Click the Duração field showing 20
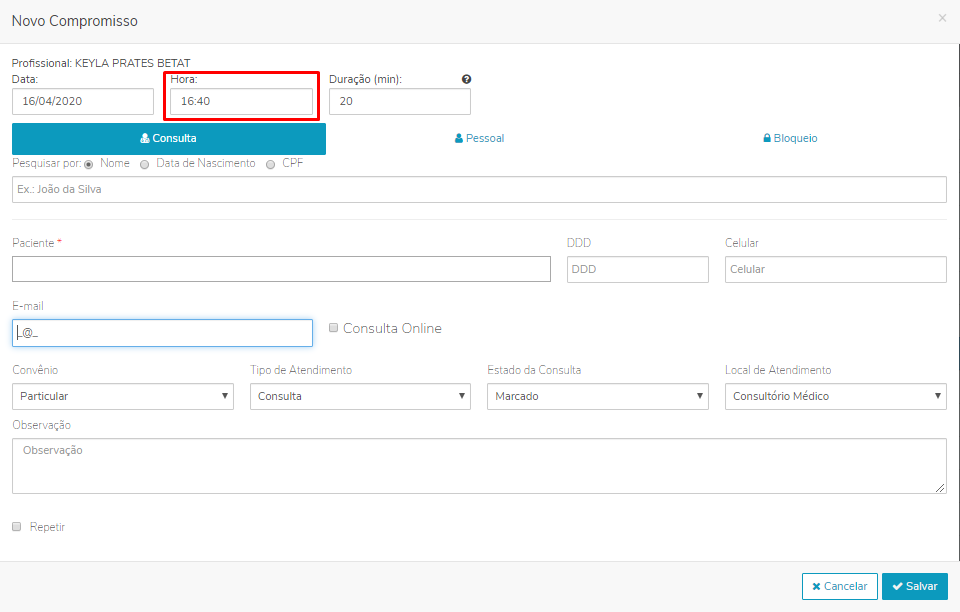 click(400, 102)
